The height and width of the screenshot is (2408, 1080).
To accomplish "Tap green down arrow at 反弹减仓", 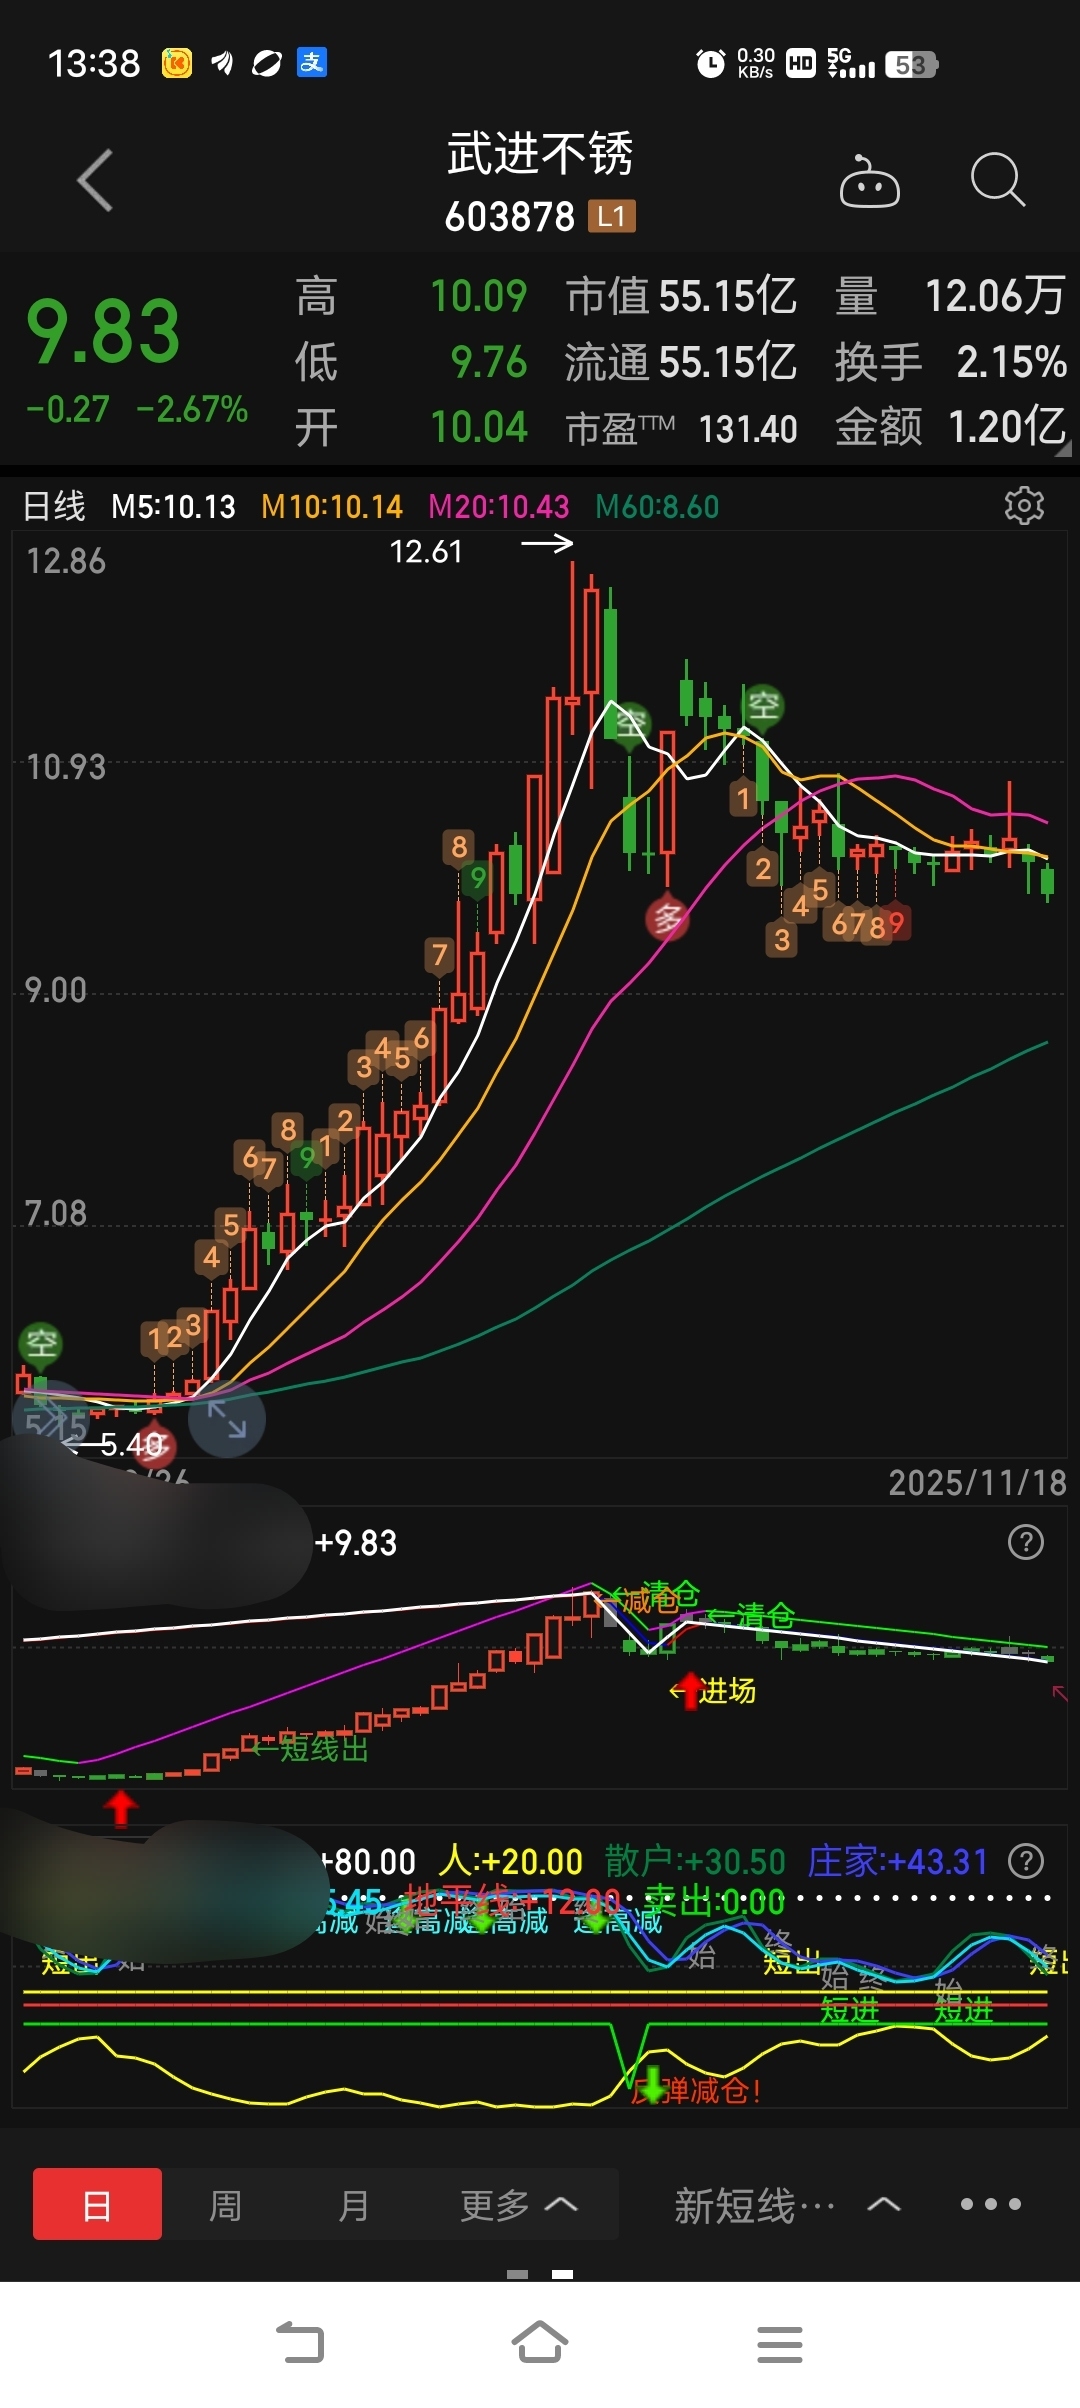I will (653, 2085).
